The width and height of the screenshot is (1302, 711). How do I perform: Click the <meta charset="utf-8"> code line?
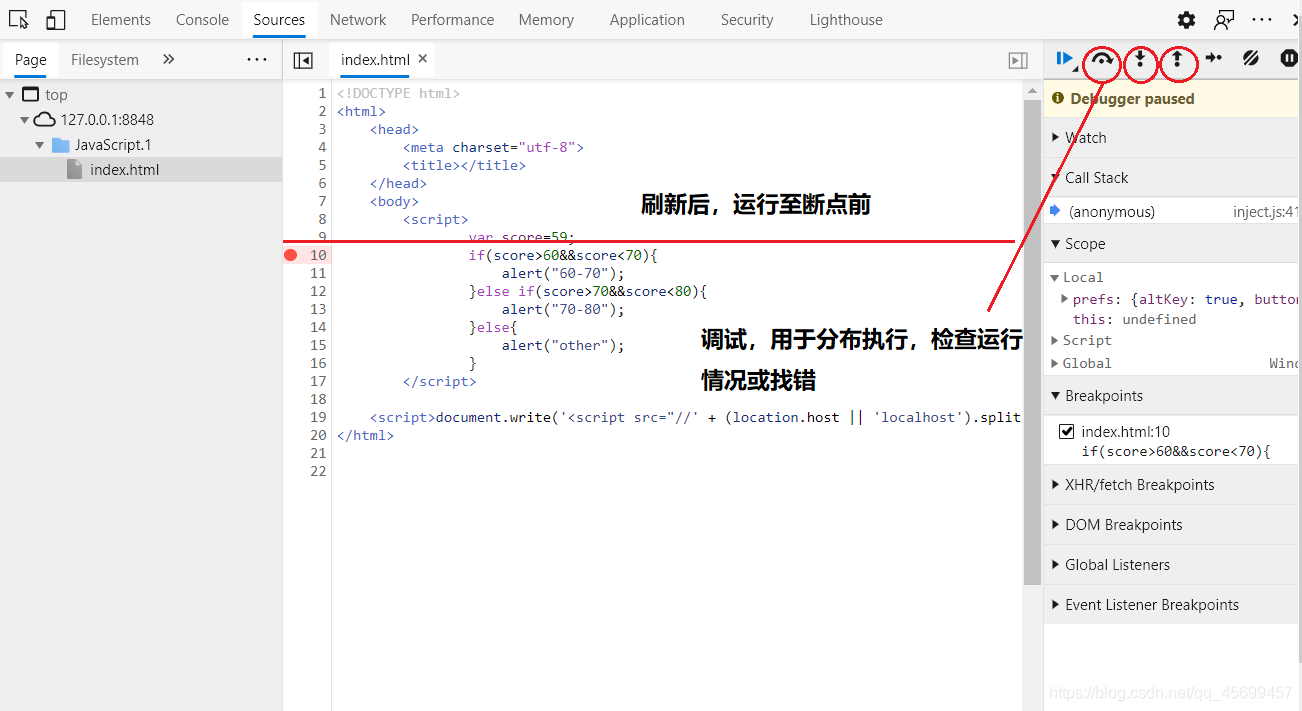point(493,147)
